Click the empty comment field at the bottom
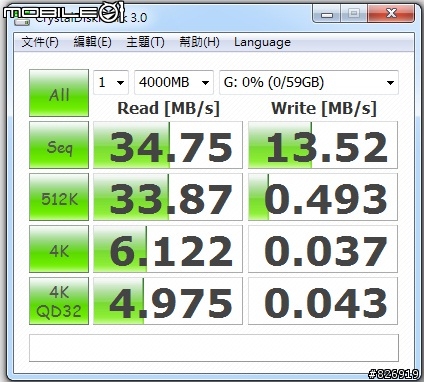This screenshot has width=424, height=382. point(214,348)
